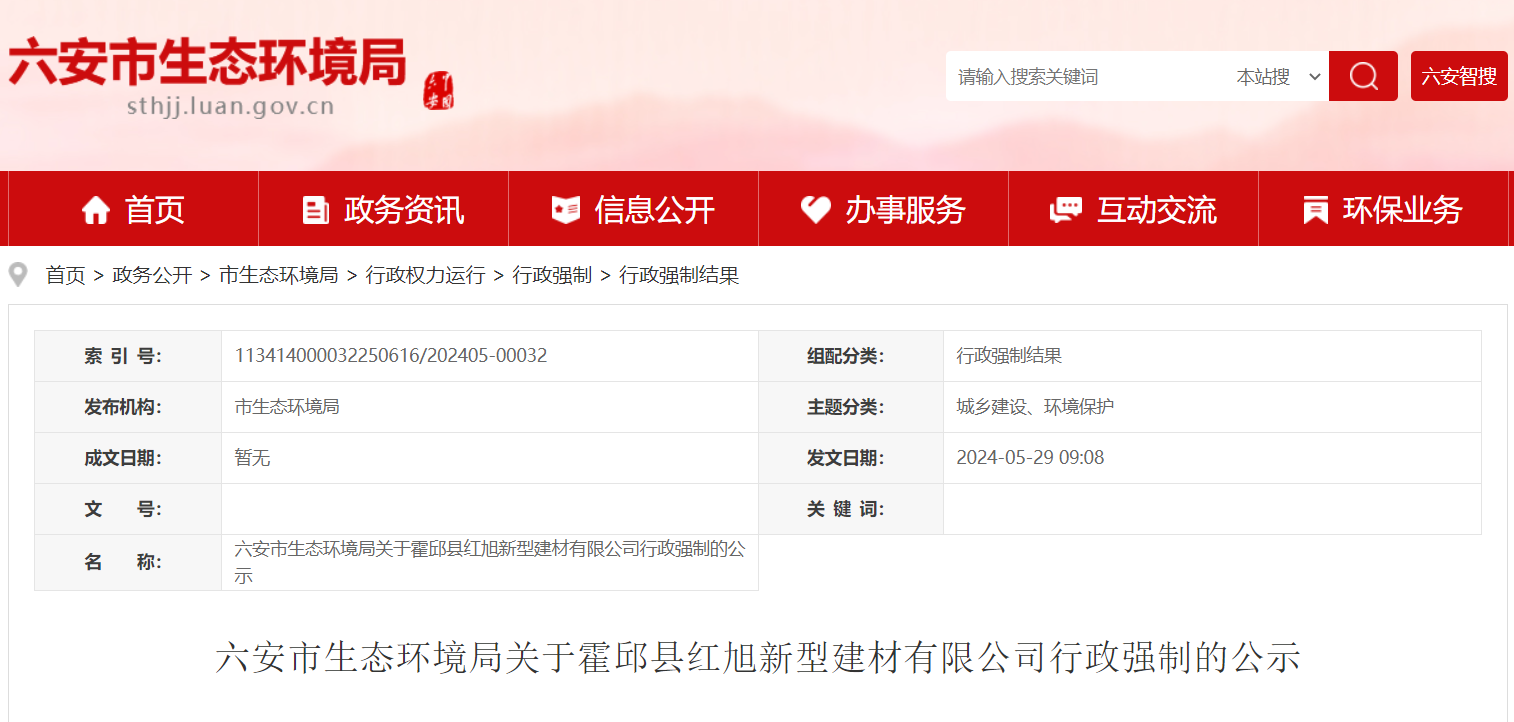
Task: Click the open-book icon beside 信息公开
Action: (x=566, y=210)
